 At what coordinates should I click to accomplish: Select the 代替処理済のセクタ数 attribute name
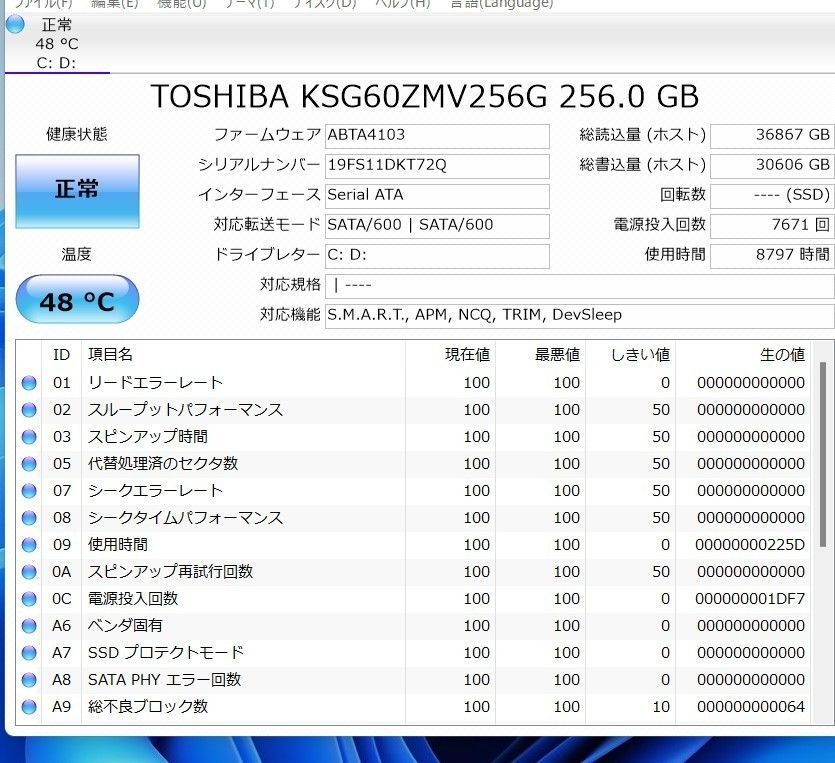163,464
